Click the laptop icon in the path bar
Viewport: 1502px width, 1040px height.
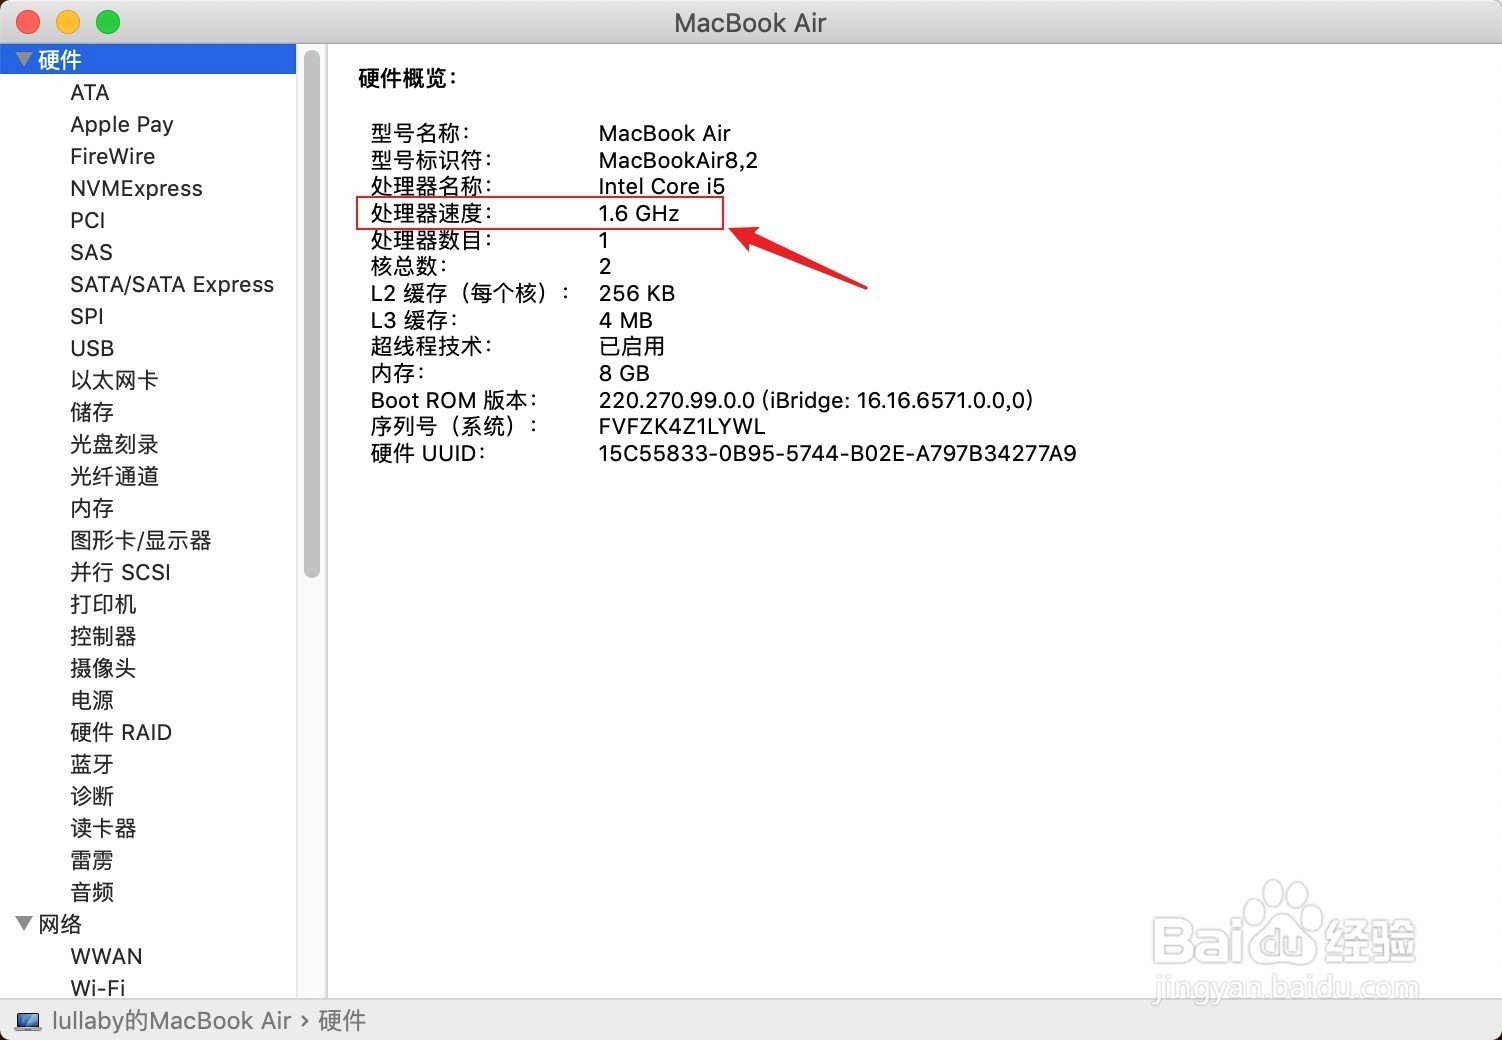tap(28, 1021)
